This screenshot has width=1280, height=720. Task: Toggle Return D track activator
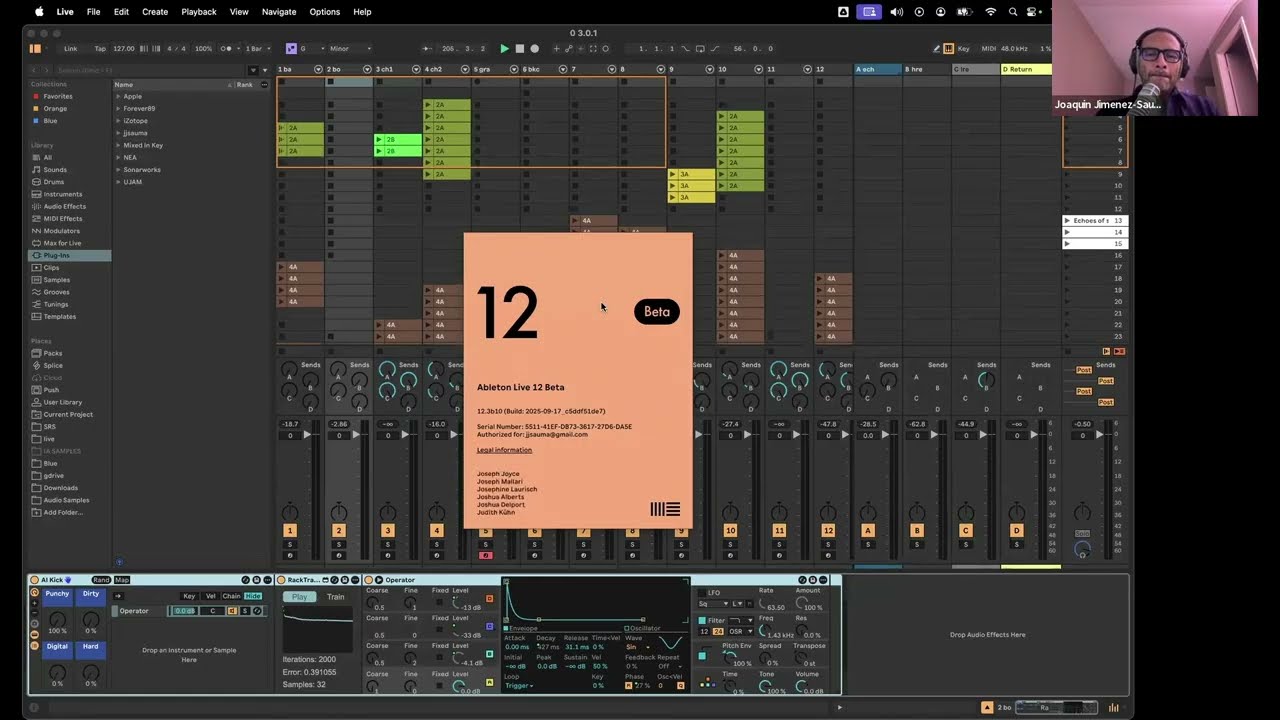[1016, 530]
